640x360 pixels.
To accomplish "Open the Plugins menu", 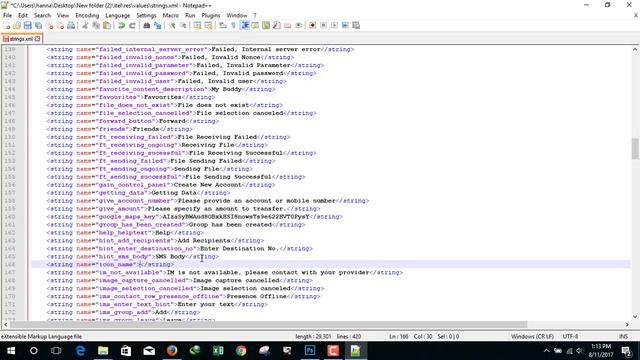I will [211, 15].
